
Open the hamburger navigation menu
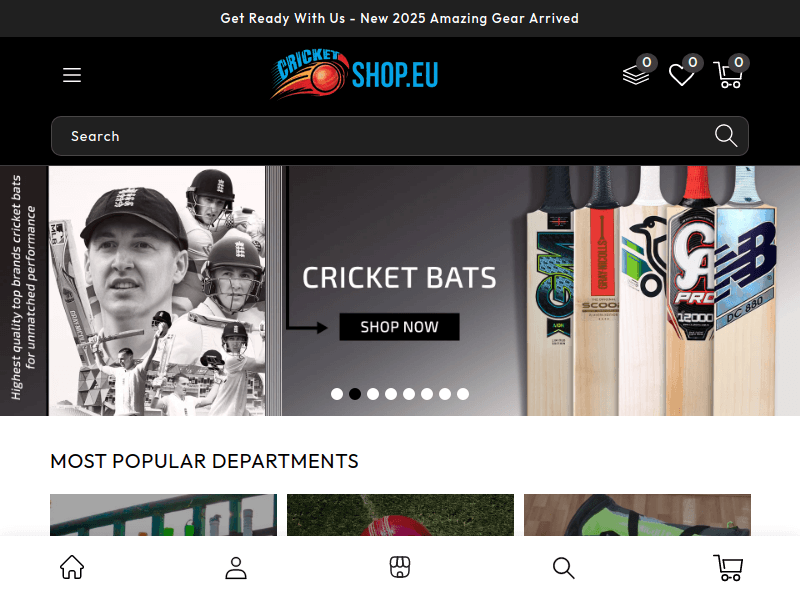[71, 74]
